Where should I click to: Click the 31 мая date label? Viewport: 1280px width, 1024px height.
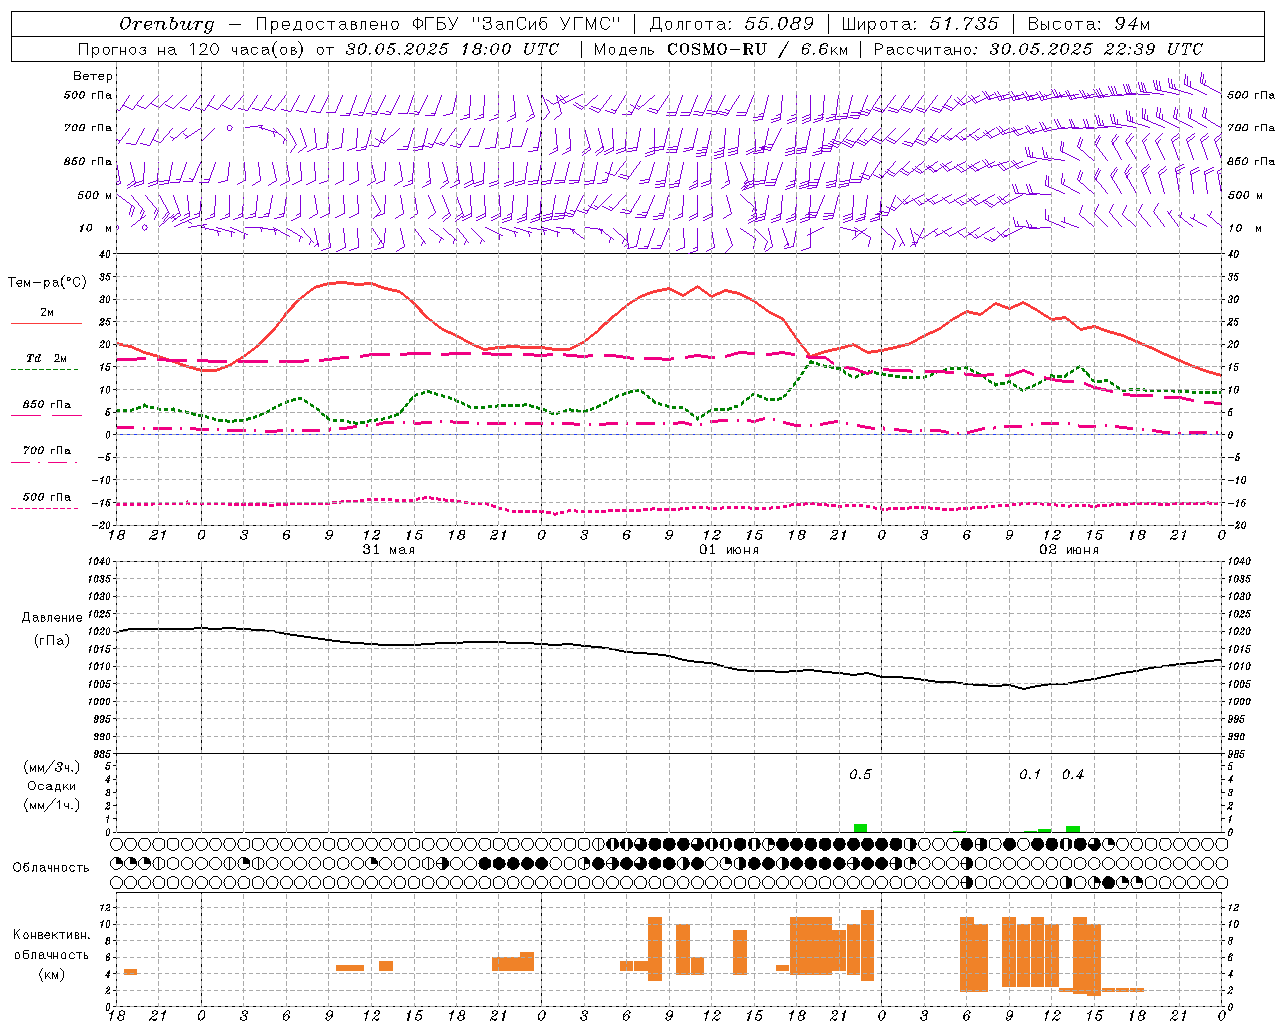[389, 550]
